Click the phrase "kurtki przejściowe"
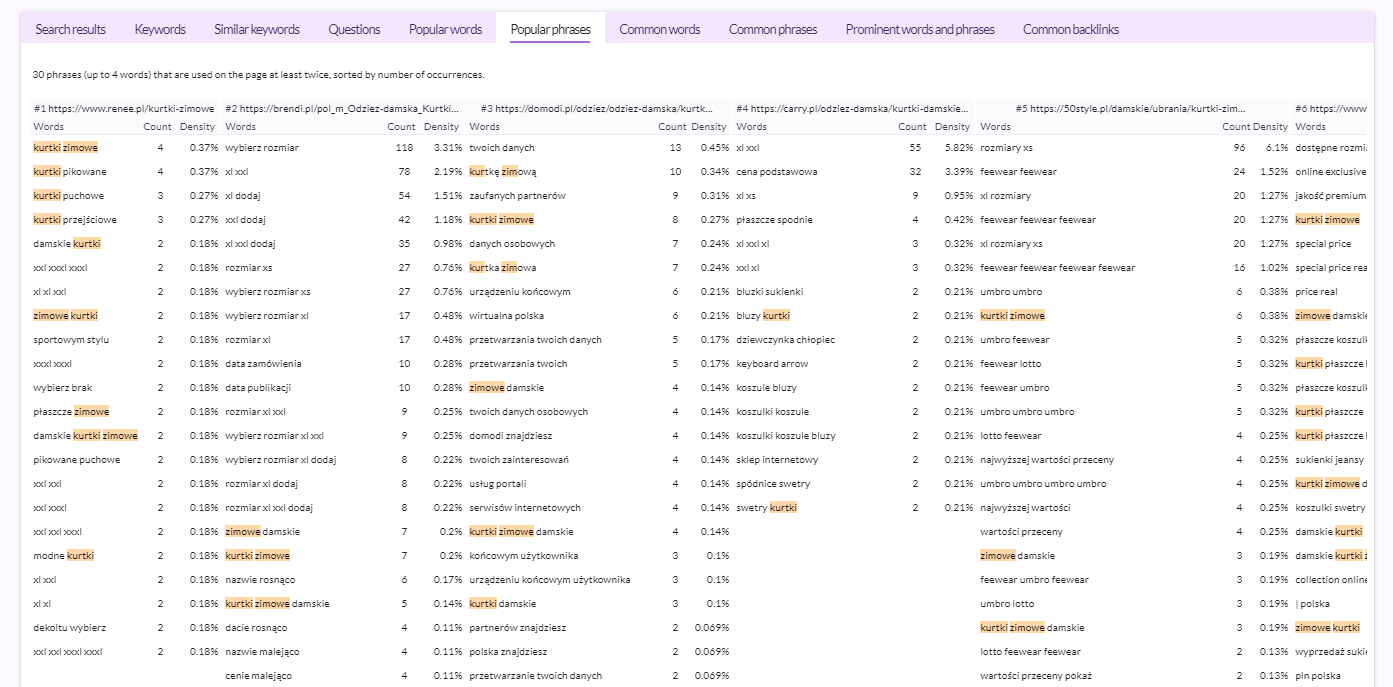 [x=75, y=220]
